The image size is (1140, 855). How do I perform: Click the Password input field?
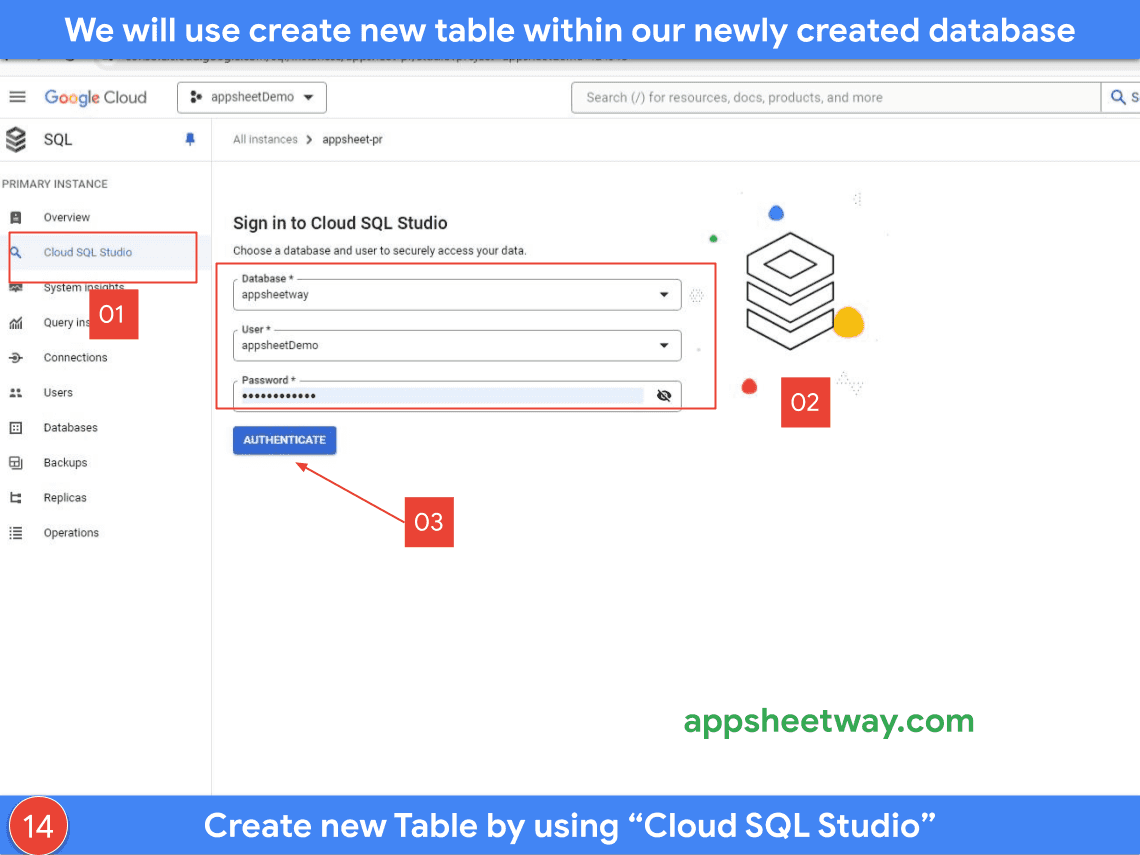click(440, 396)
